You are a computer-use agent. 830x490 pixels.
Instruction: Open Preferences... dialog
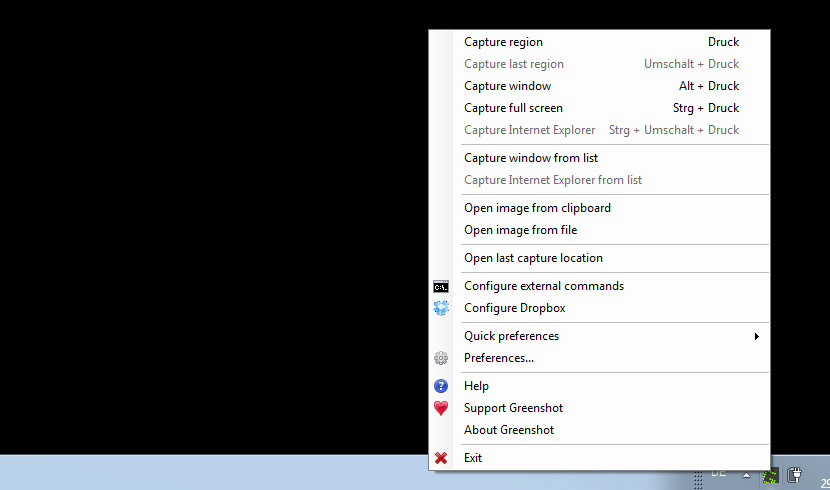tap(599, 358)
